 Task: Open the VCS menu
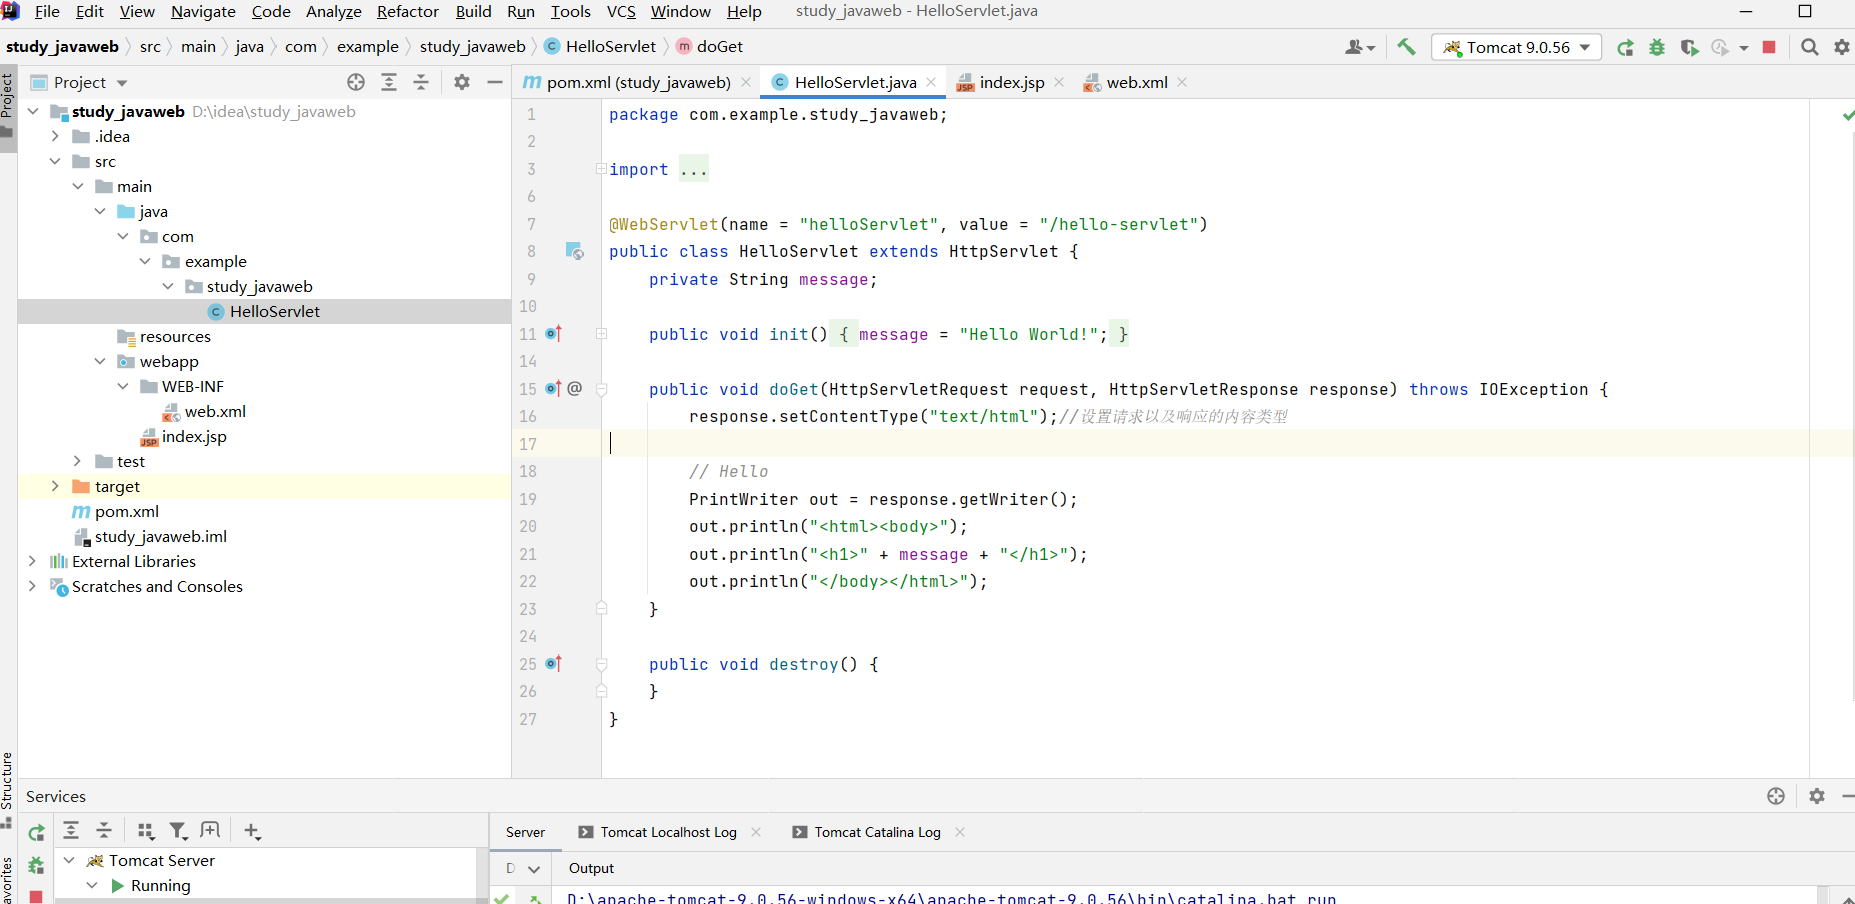[x=621, y=11]
